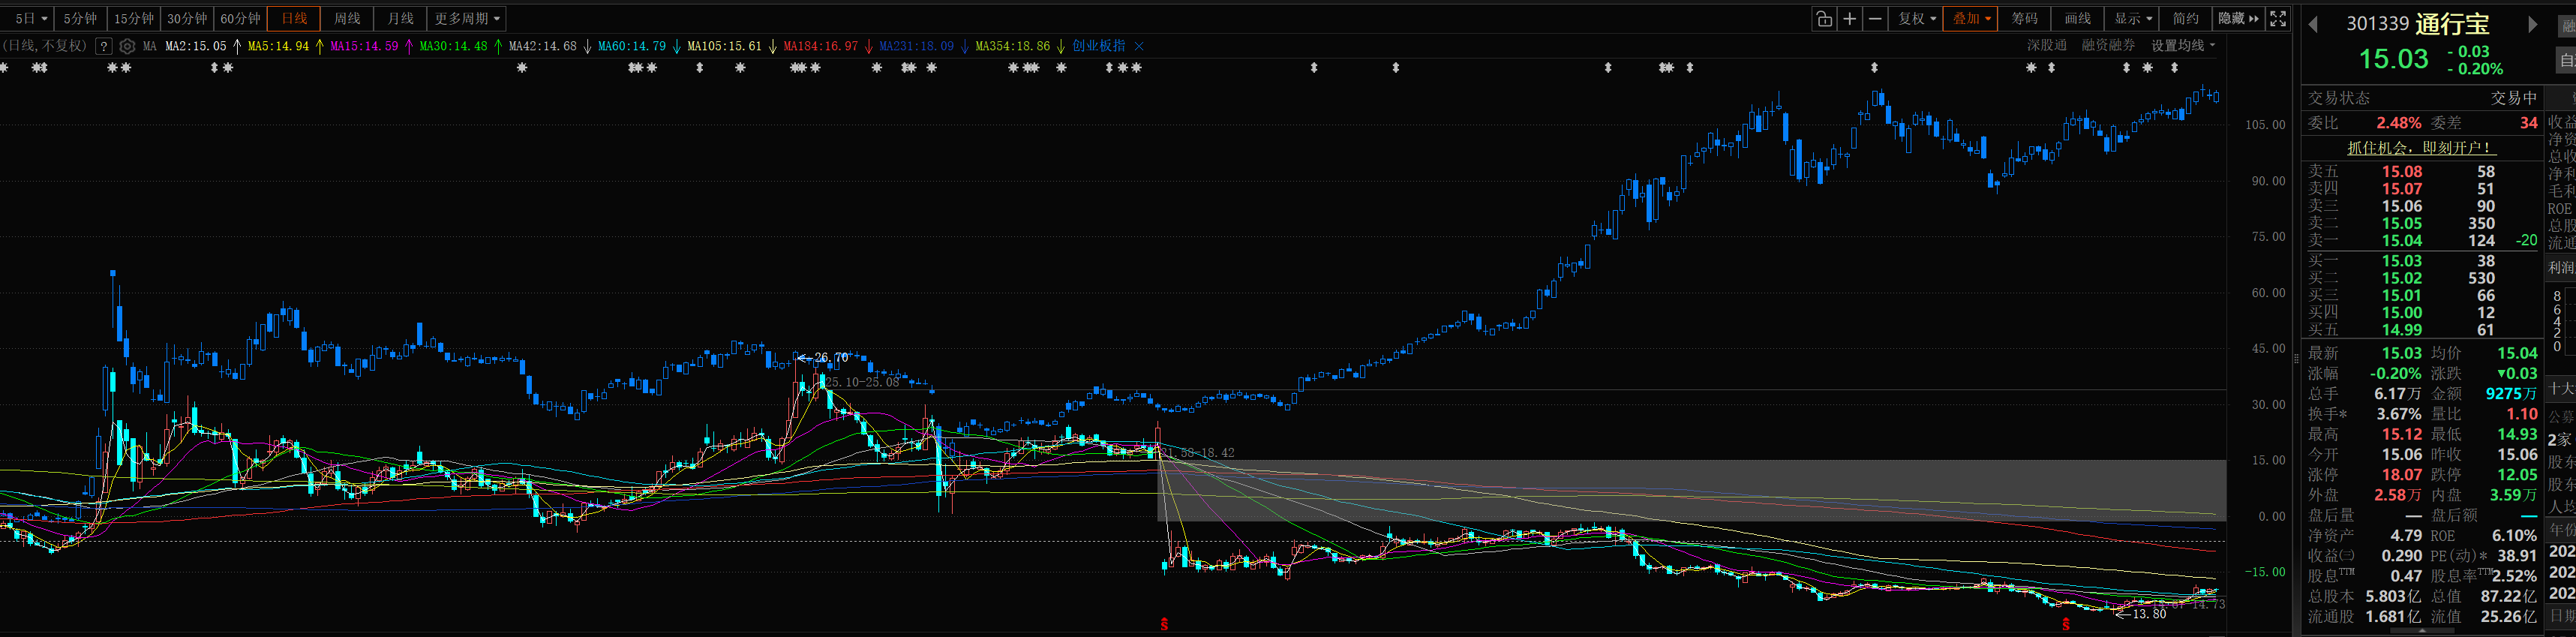
Task: Select 卖二 ask price 15.05
Action: tap(2401, 223)
